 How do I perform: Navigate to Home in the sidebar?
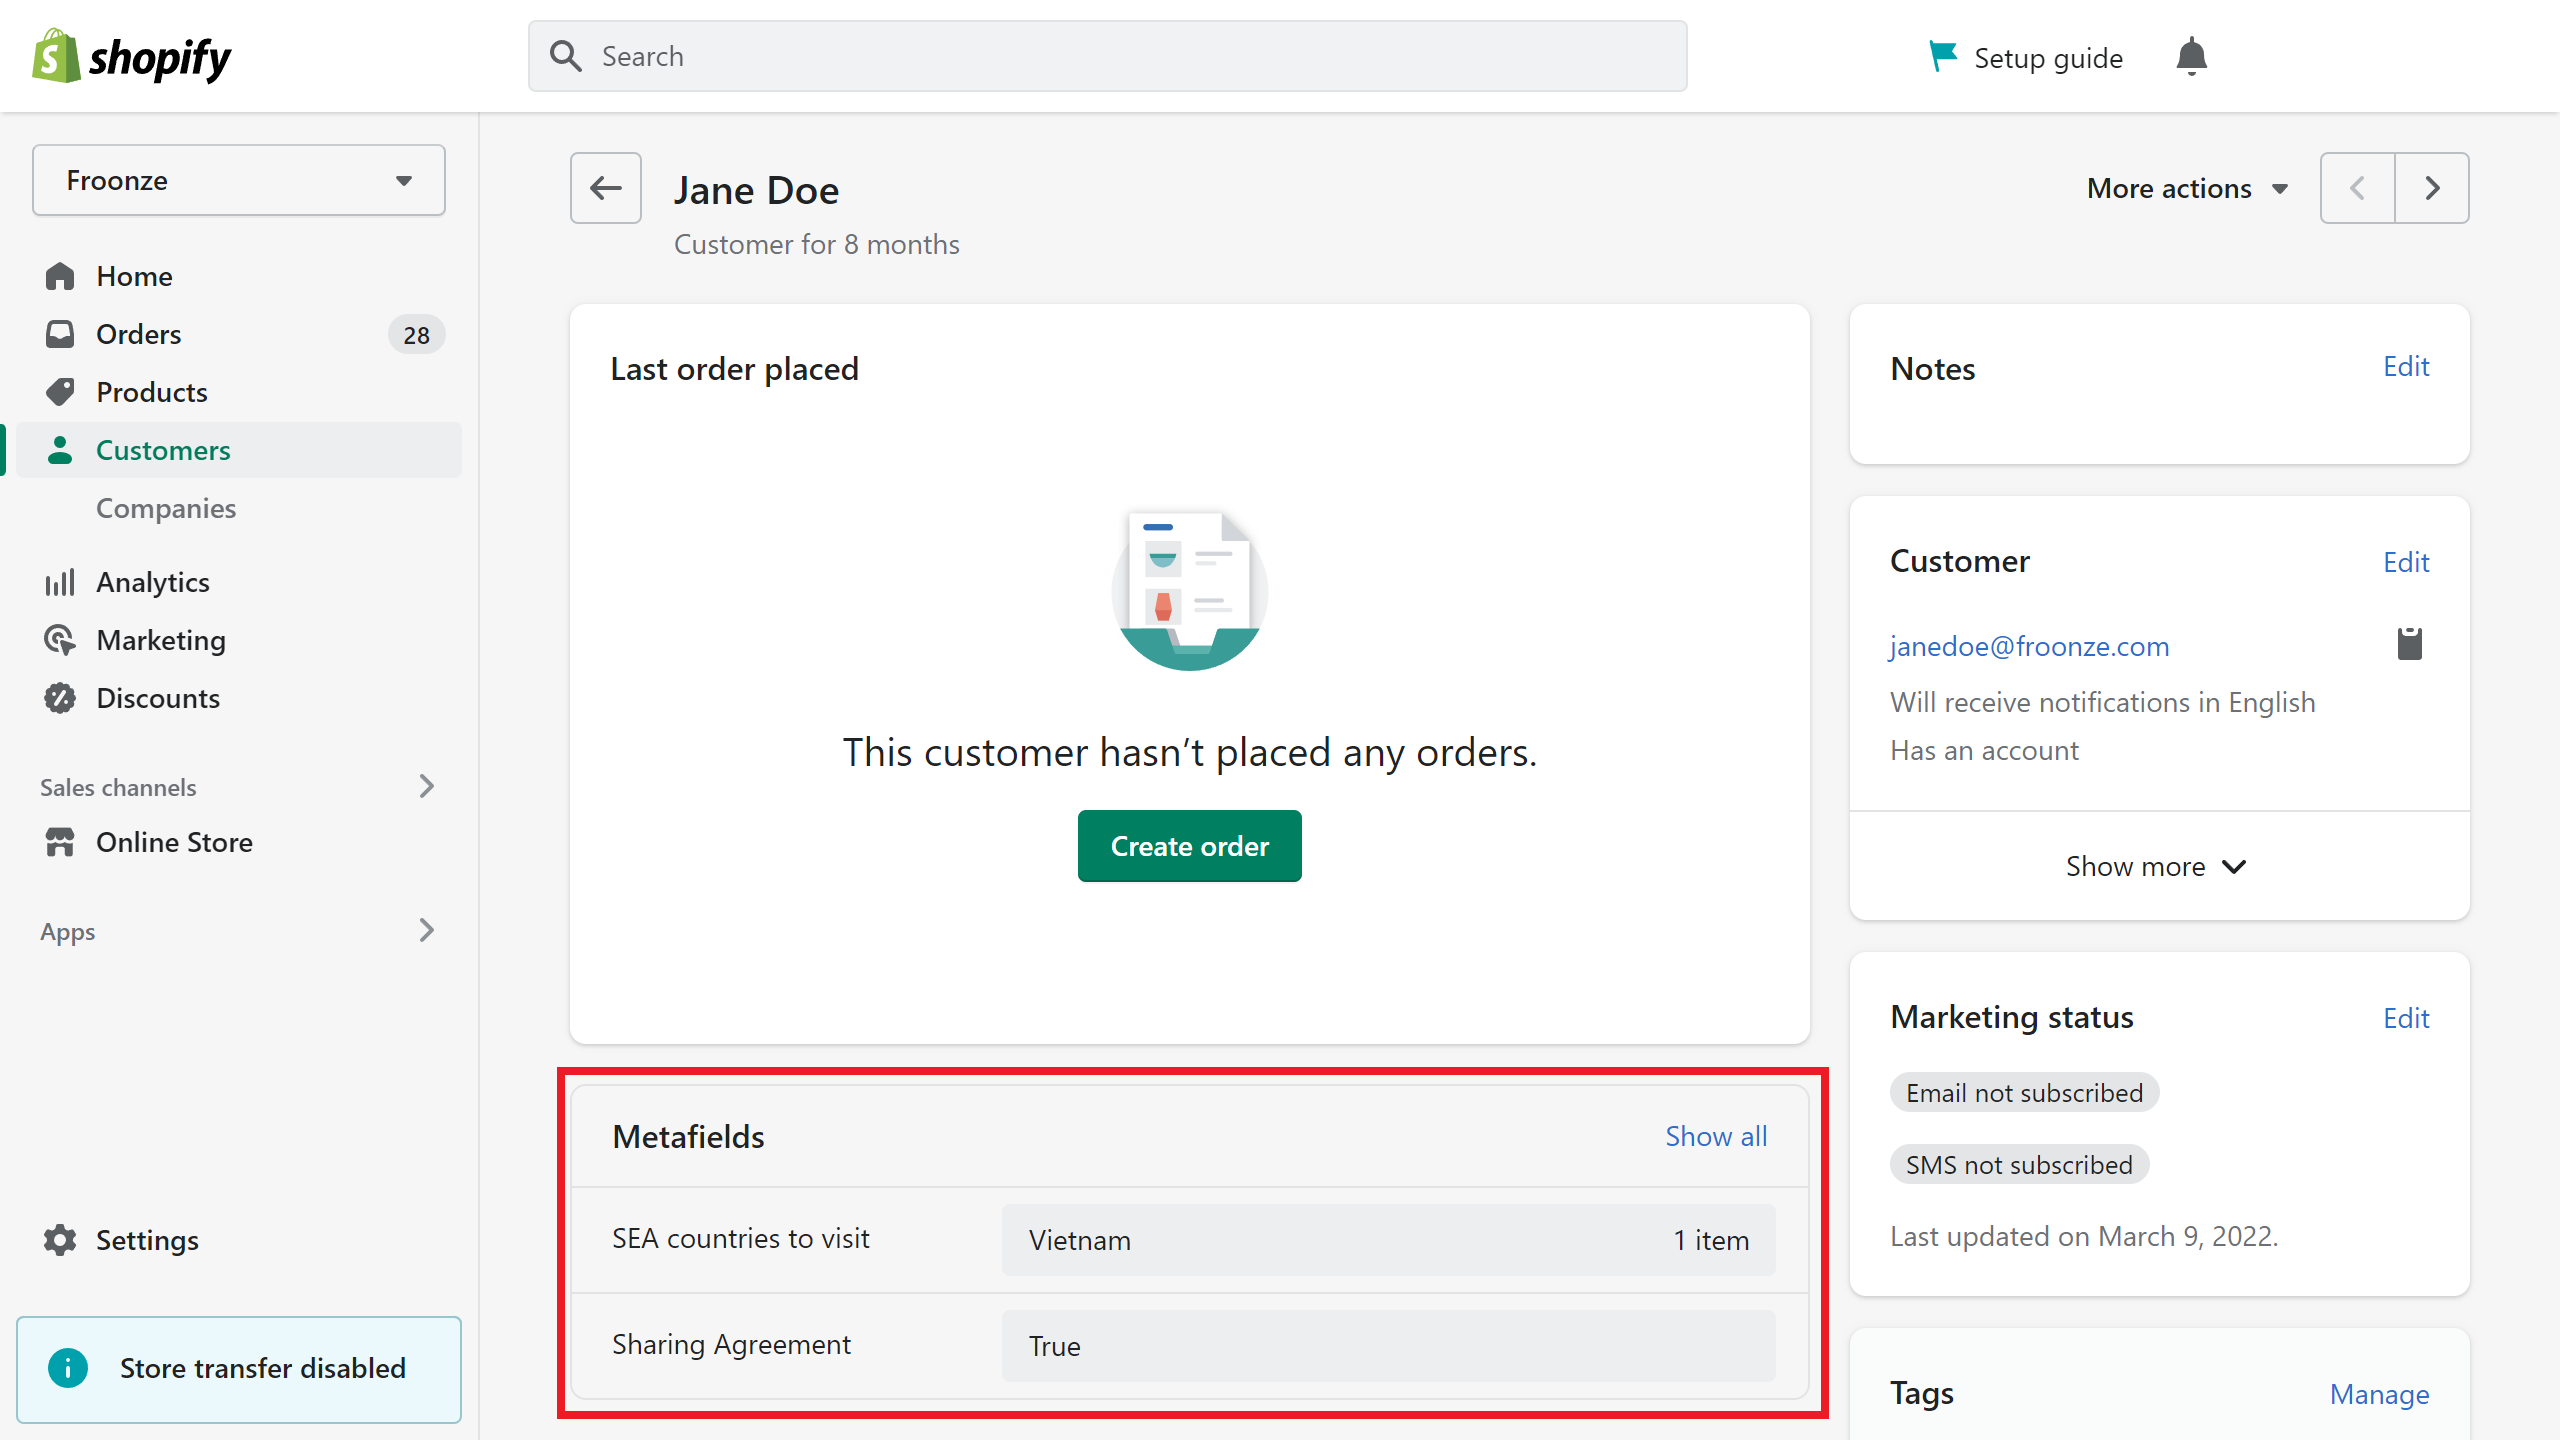tap(133, 276)
